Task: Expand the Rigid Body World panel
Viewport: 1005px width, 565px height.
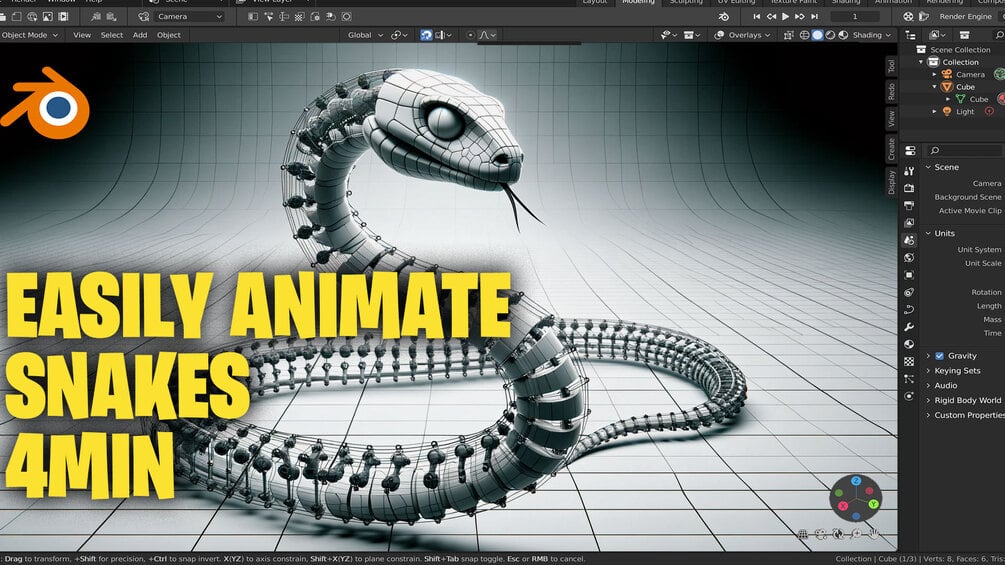Action: (x=928, y=400)
